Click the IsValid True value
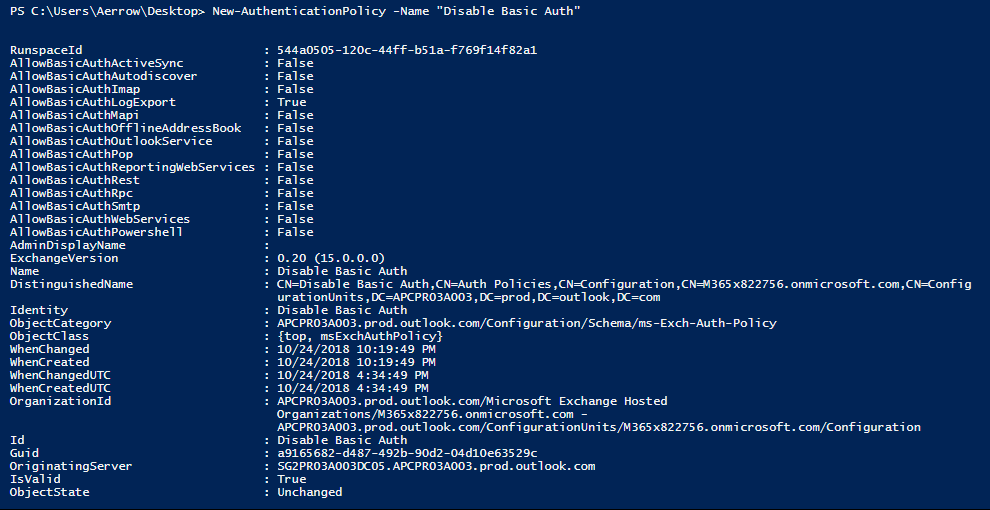 click(292, 479)
